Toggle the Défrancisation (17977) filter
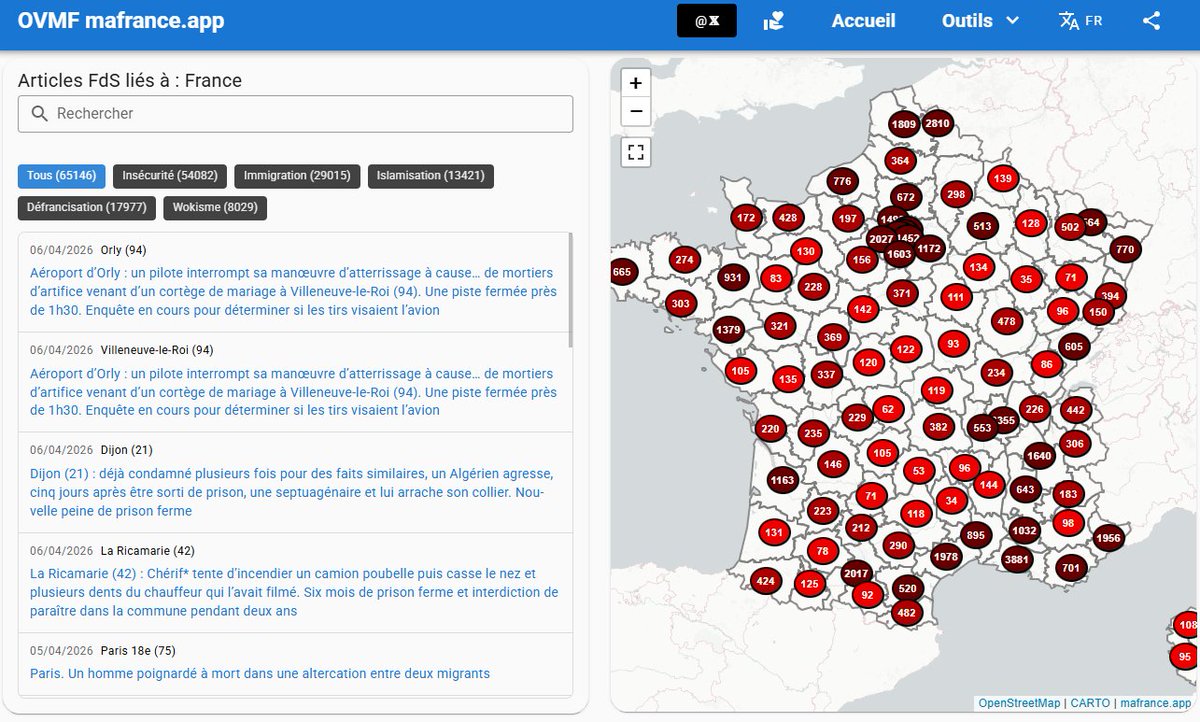 (86, 208)
